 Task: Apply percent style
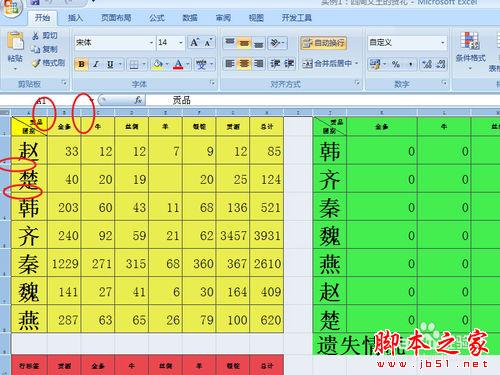tap(396, 64)
